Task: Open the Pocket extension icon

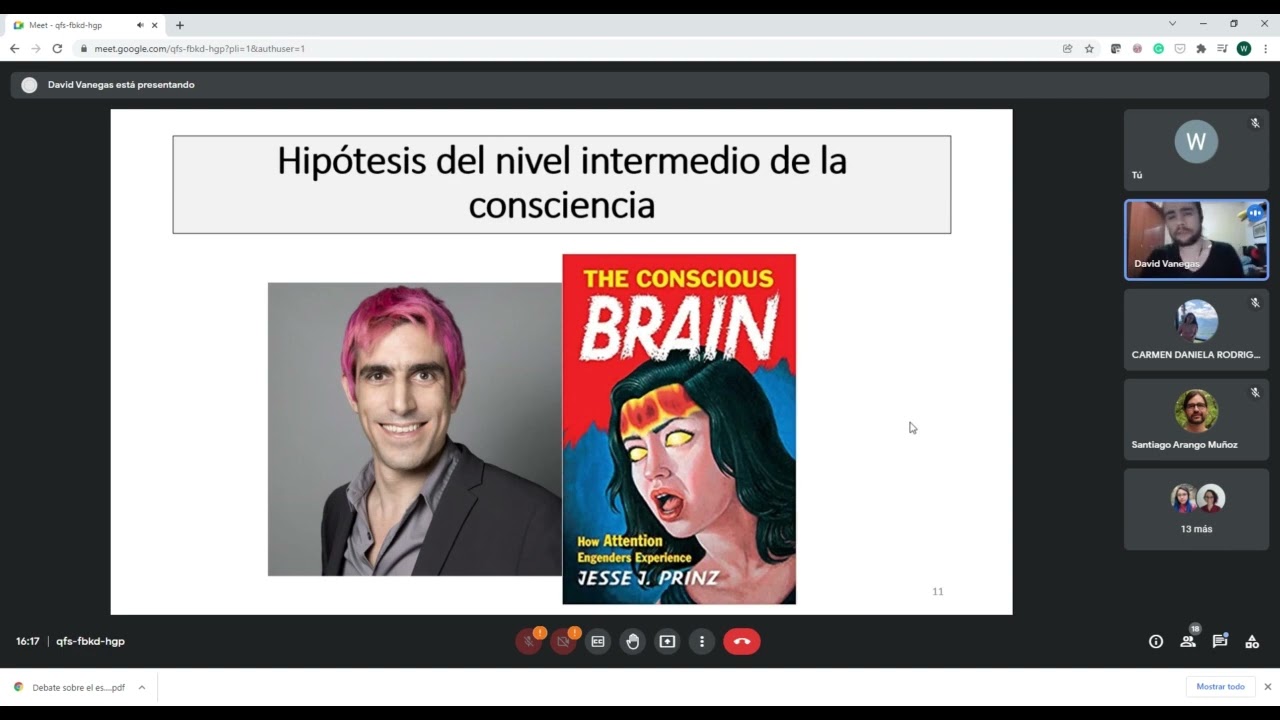Action: [1180, 48]
